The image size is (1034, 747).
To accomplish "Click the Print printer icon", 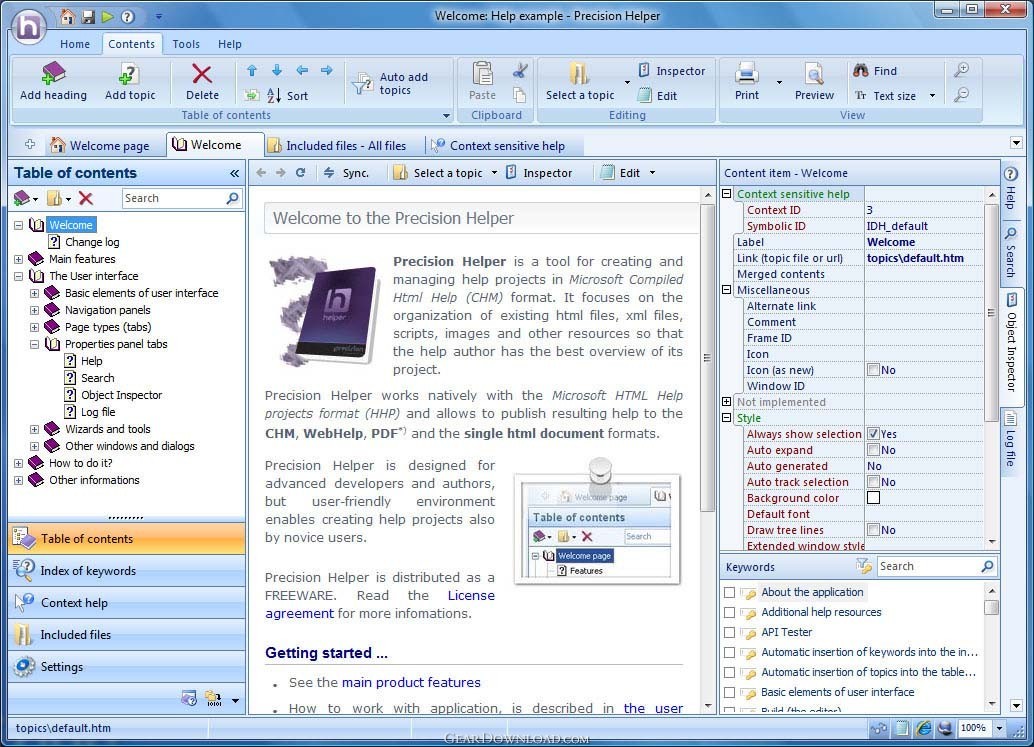I will pos(746,73).
